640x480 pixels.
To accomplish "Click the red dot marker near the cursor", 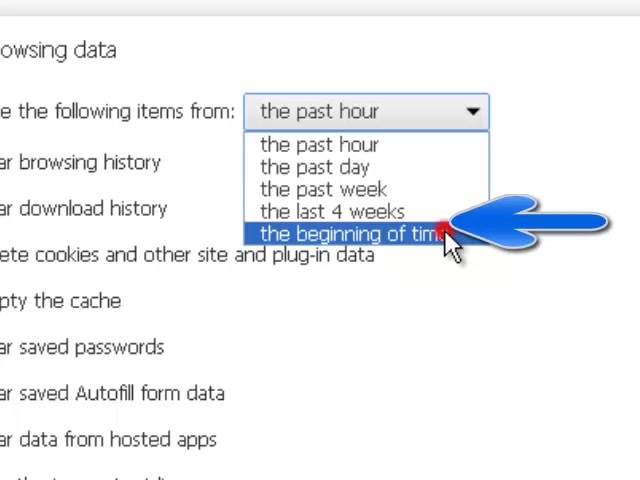I will (442, 227).
